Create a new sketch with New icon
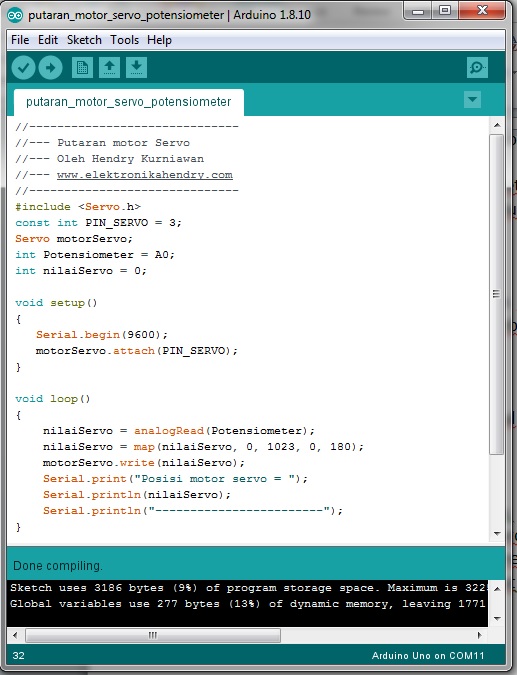 (82, 68)
